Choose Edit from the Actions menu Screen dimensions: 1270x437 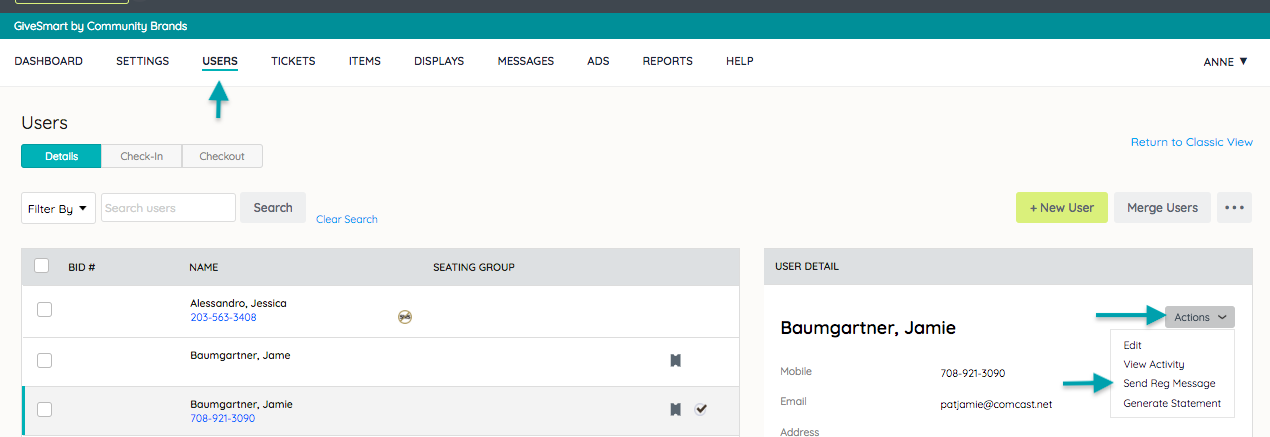(1132, 345)
